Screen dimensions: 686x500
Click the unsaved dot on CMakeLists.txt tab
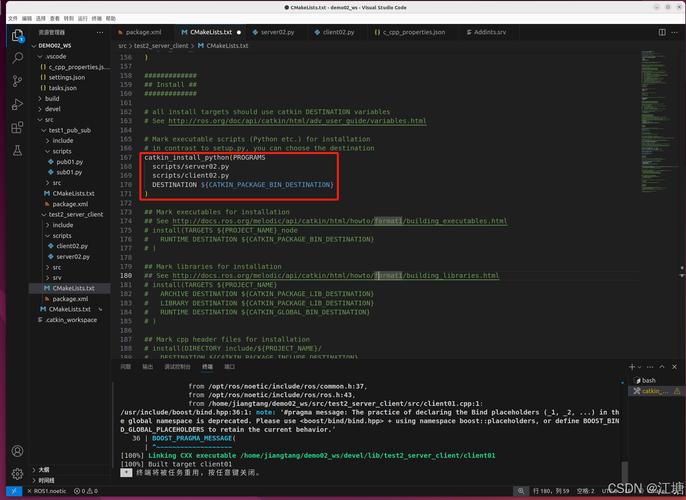pos(239,32)
